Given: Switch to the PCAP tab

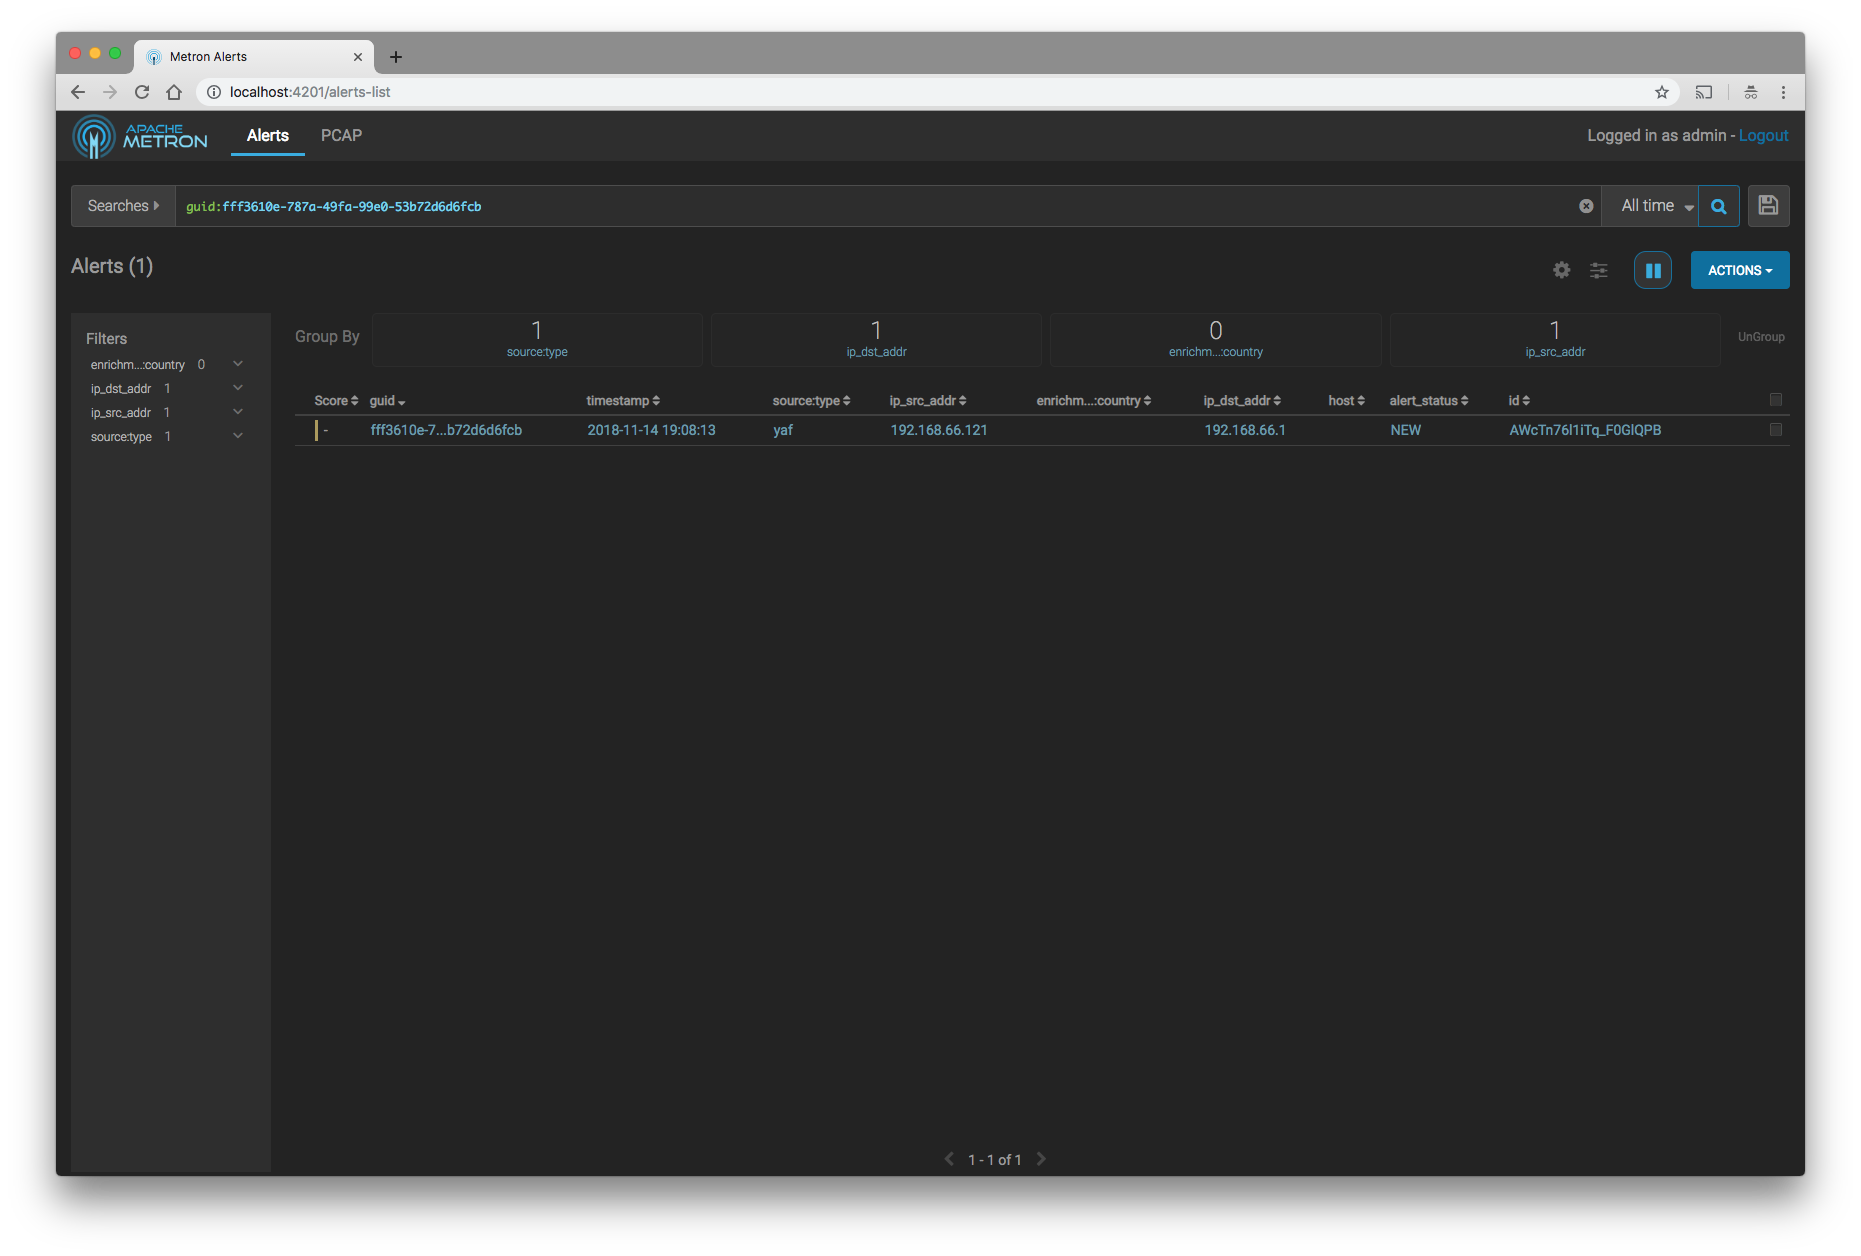Looking at the screenshot, I should [x=341, y=136].
